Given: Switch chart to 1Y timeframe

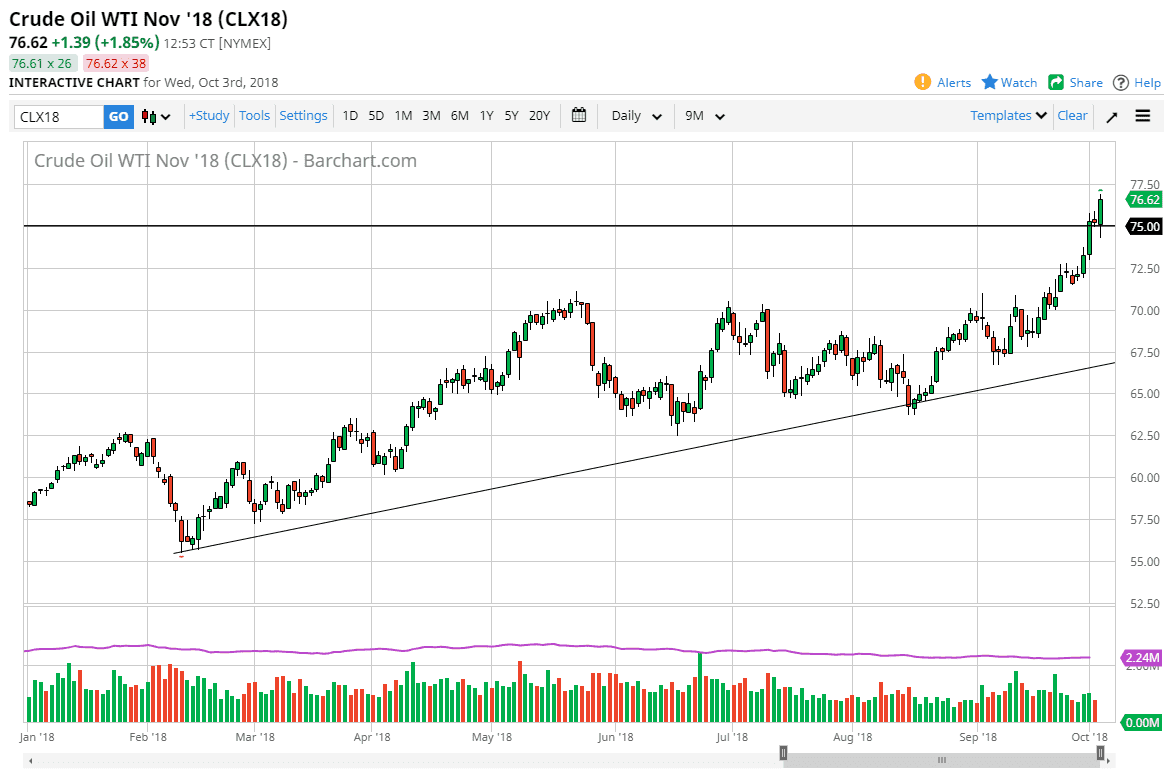Looking at the screenshot, I should point(486,116).
